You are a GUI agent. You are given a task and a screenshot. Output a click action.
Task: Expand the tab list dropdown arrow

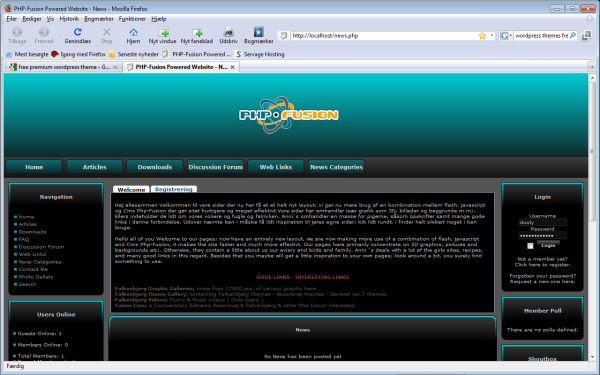(x=592, y=67)
